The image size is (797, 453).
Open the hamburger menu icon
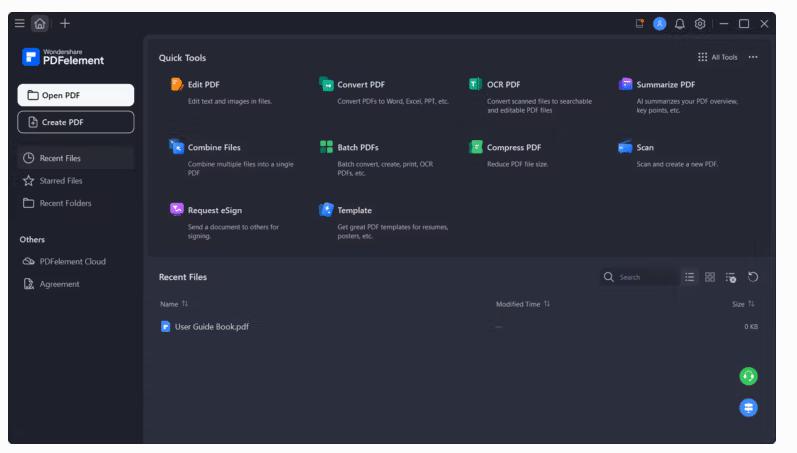19,23
